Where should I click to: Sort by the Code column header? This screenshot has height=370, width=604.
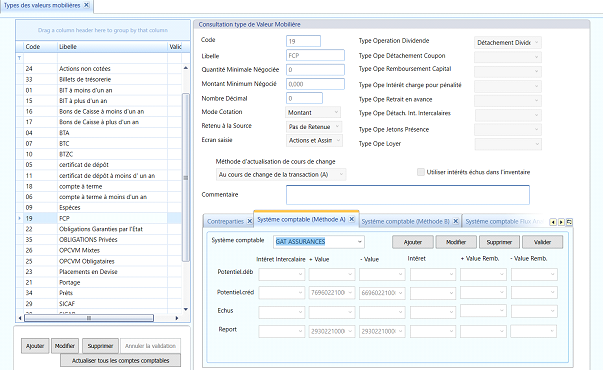coord(40,47)
